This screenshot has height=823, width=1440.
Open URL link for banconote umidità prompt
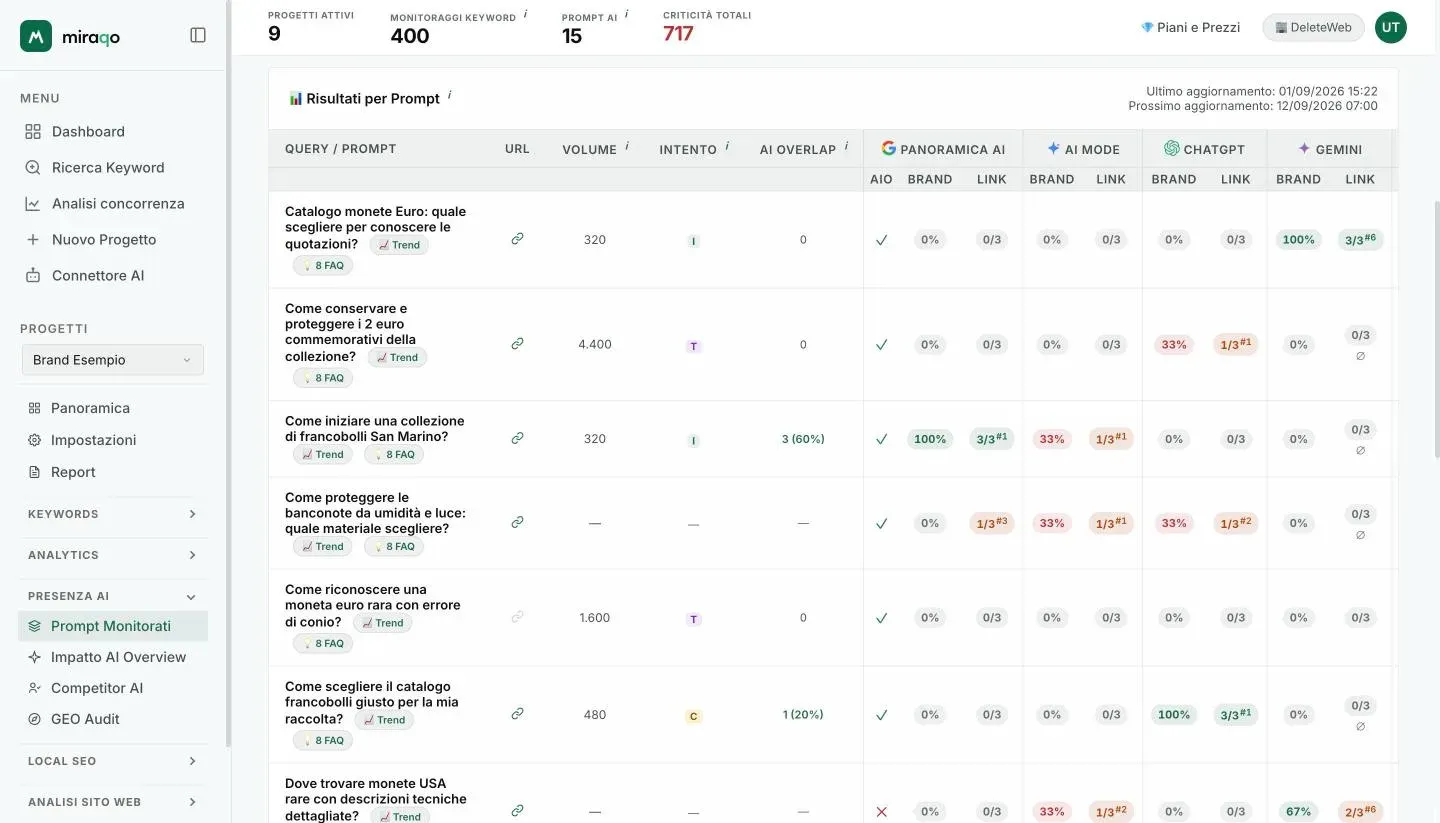[517, 522]
